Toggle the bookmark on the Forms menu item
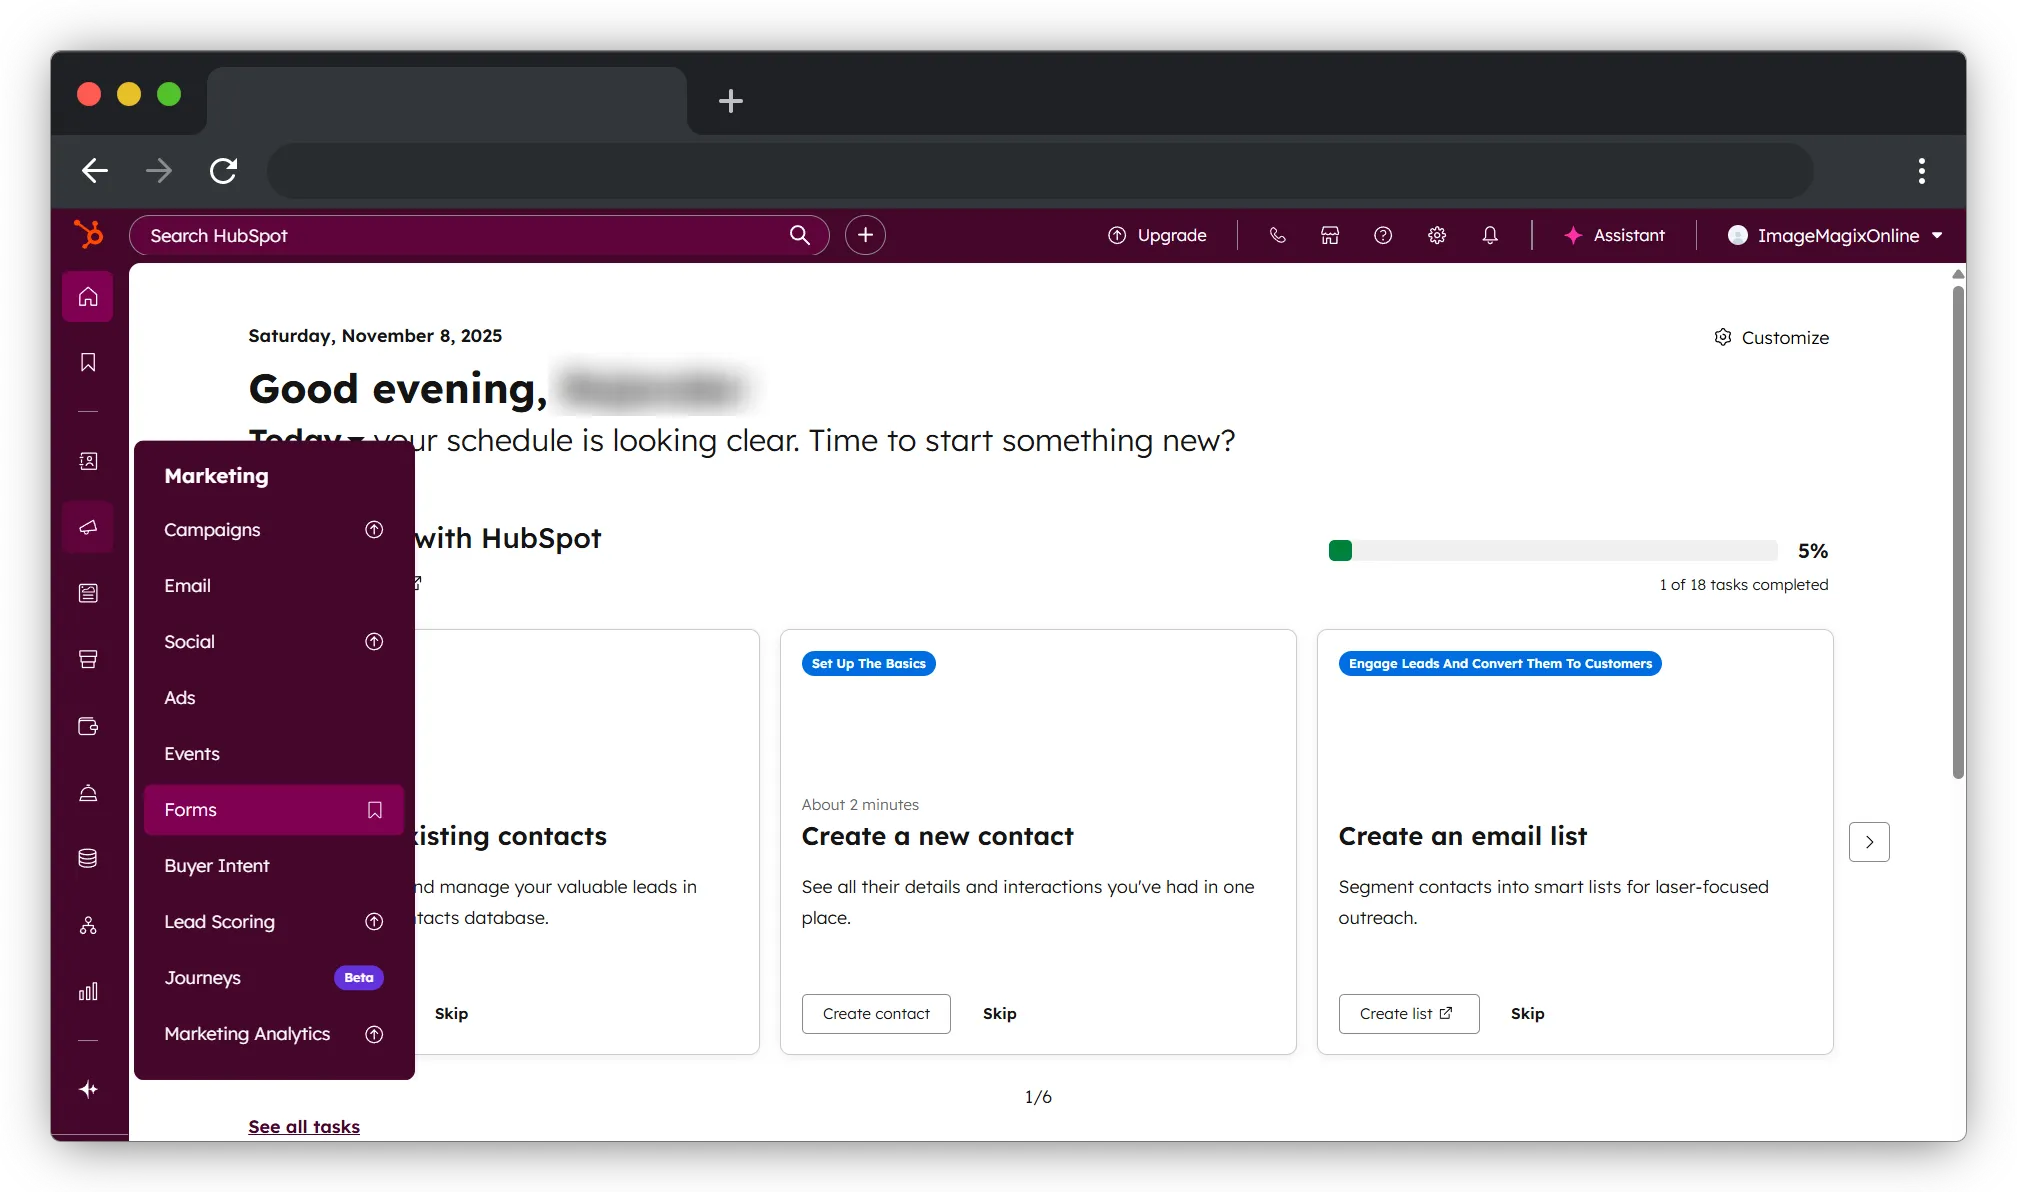Screen dimensions: 2017x1192 click(x=373, y=810)
